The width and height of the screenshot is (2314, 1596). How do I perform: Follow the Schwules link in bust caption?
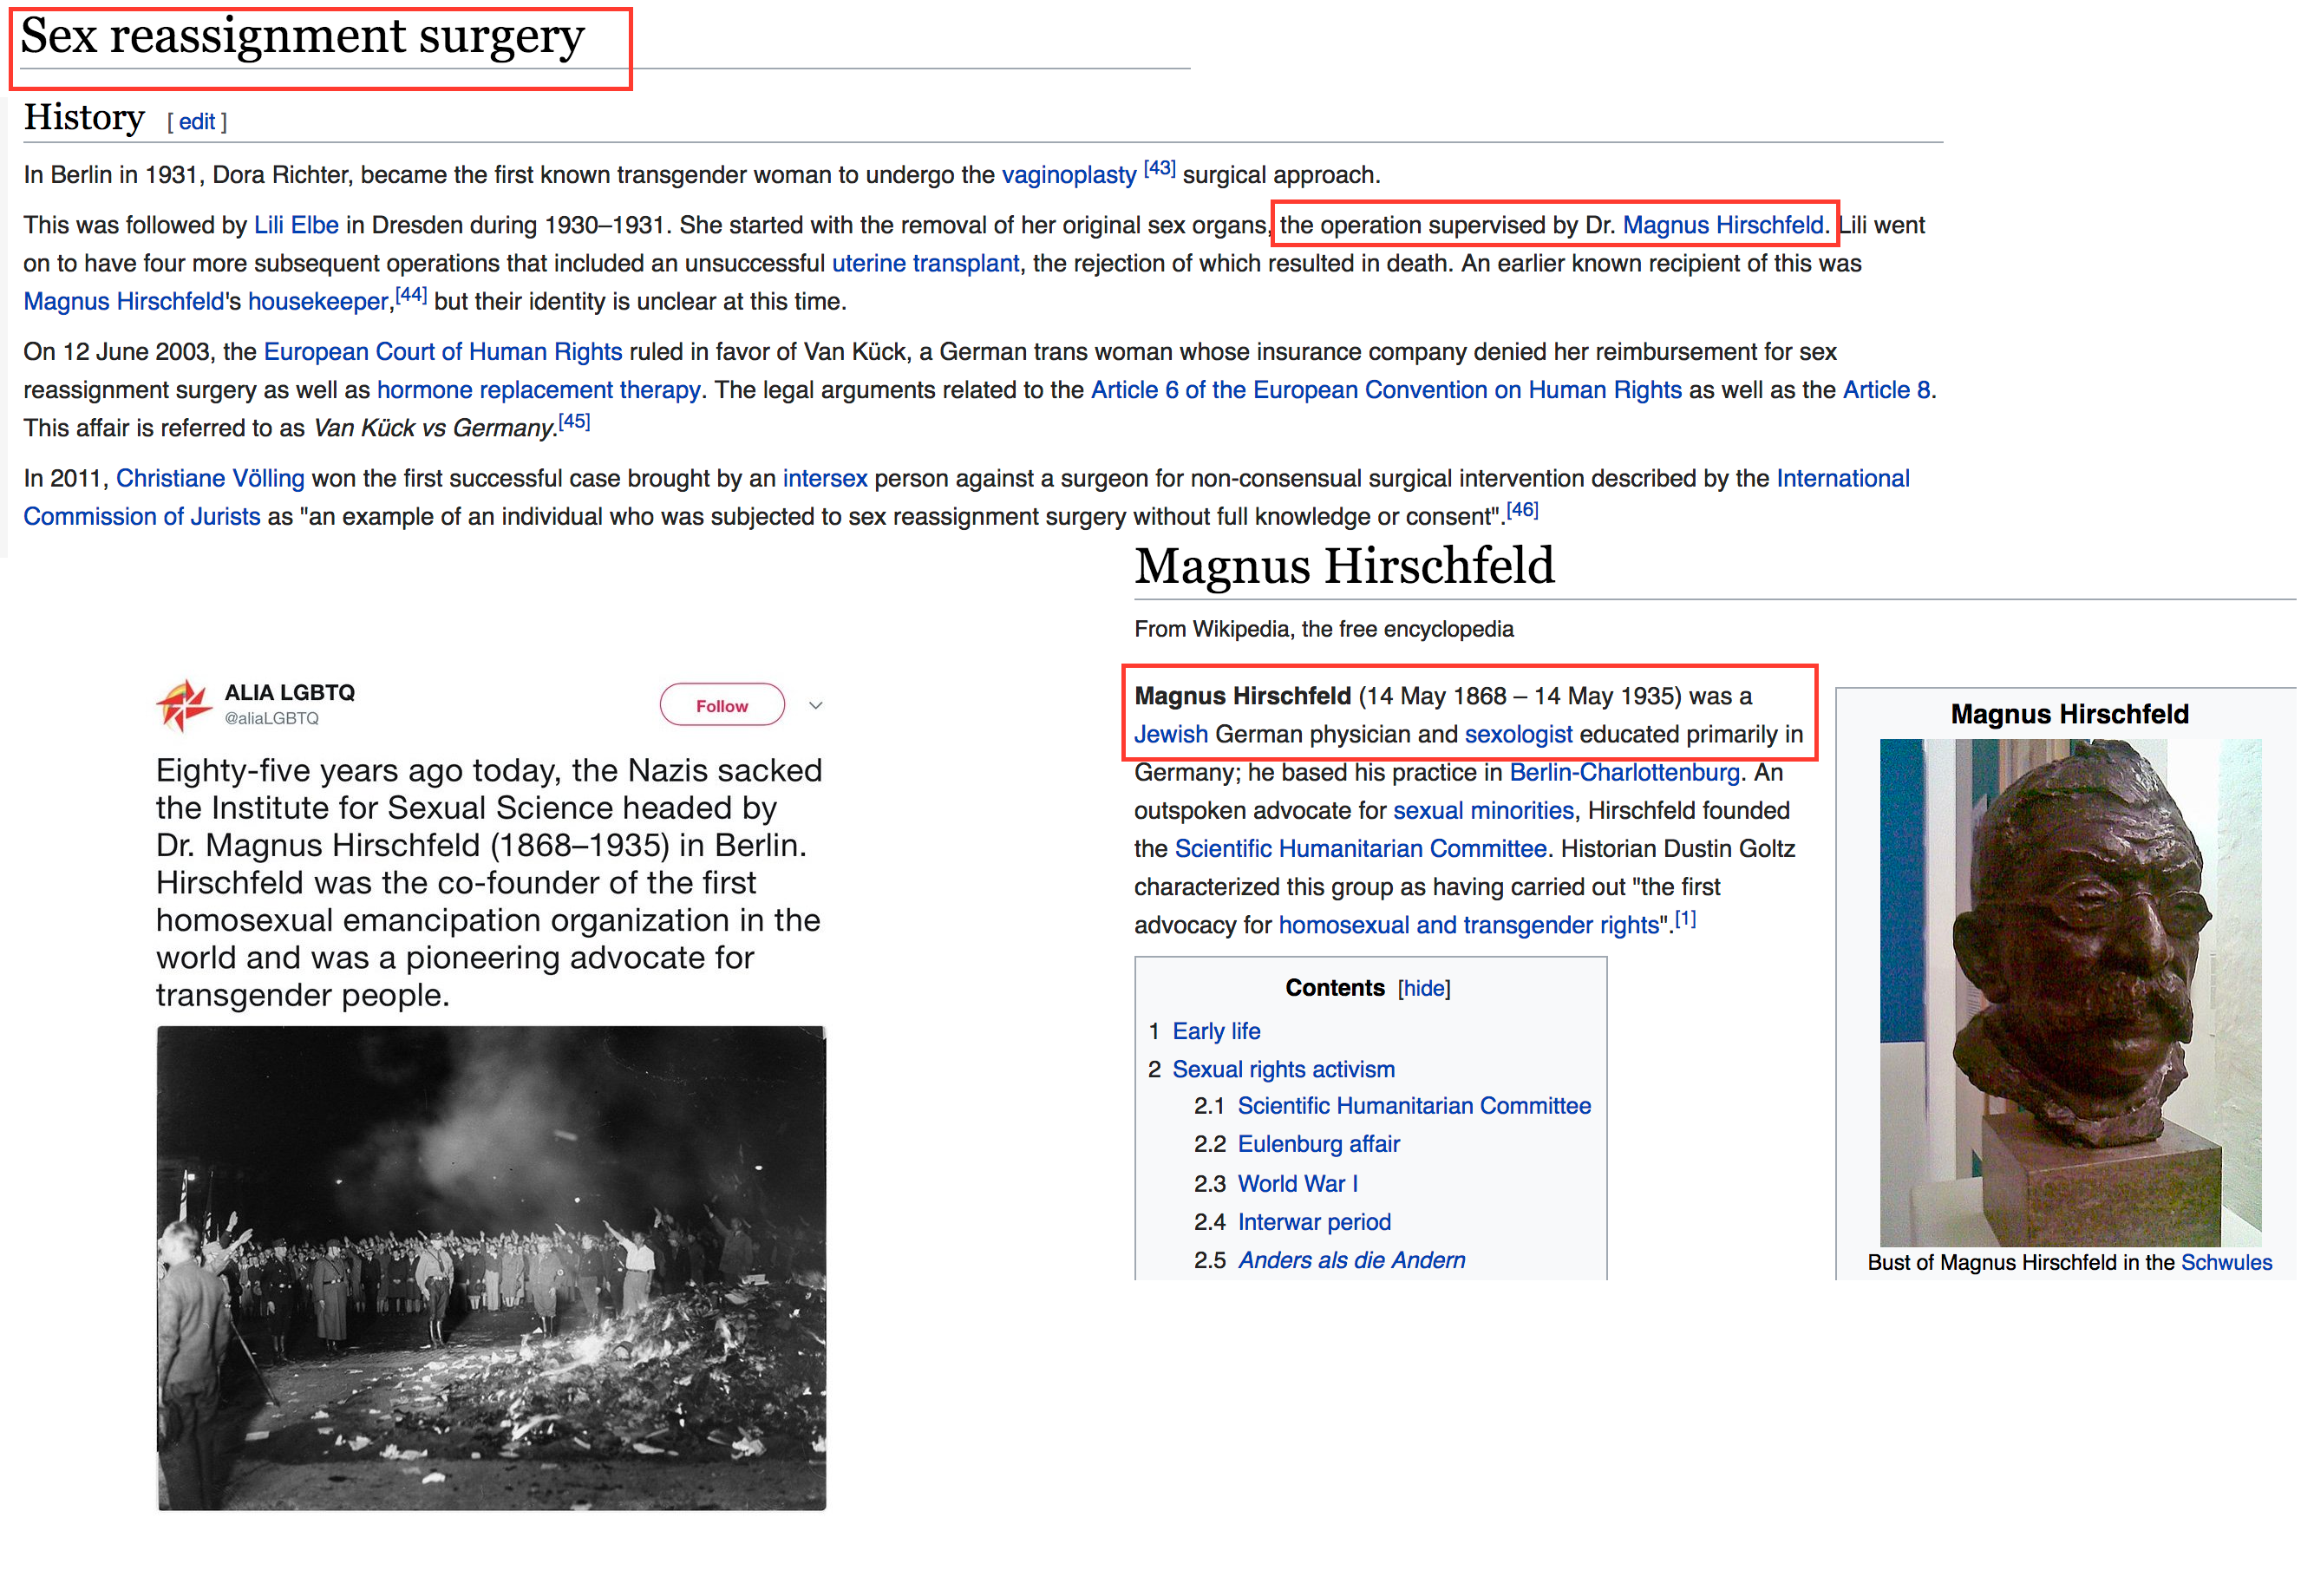(x=2226, y=1263)
